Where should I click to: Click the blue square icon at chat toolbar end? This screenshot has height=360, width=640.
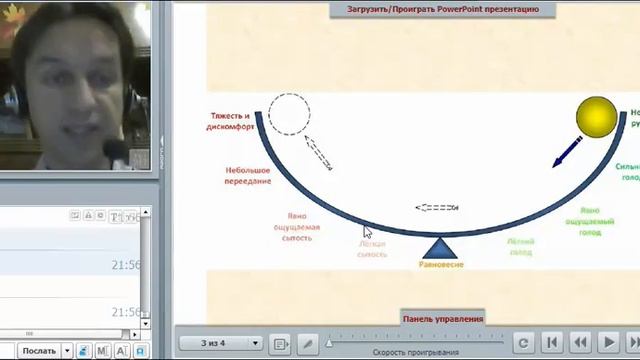click(x=140, y=351)
